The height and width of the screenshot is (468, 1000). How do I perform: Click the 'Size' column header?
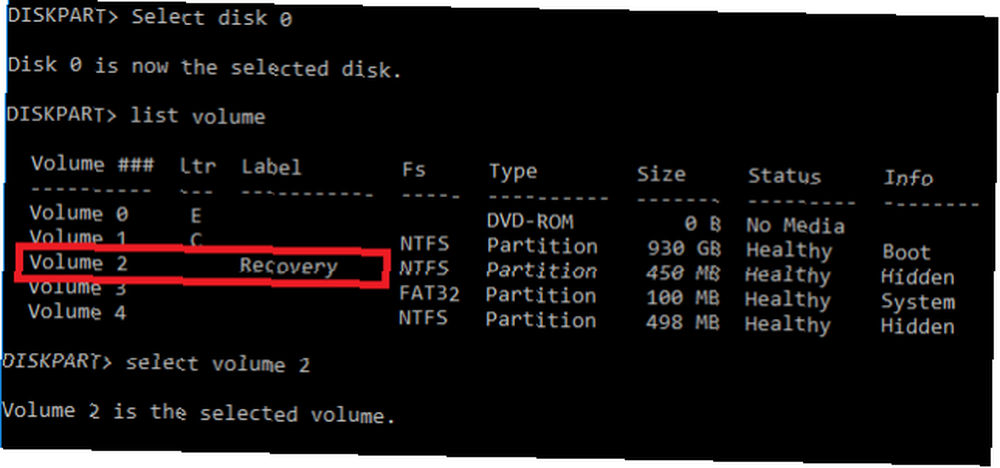click(661, 174)
